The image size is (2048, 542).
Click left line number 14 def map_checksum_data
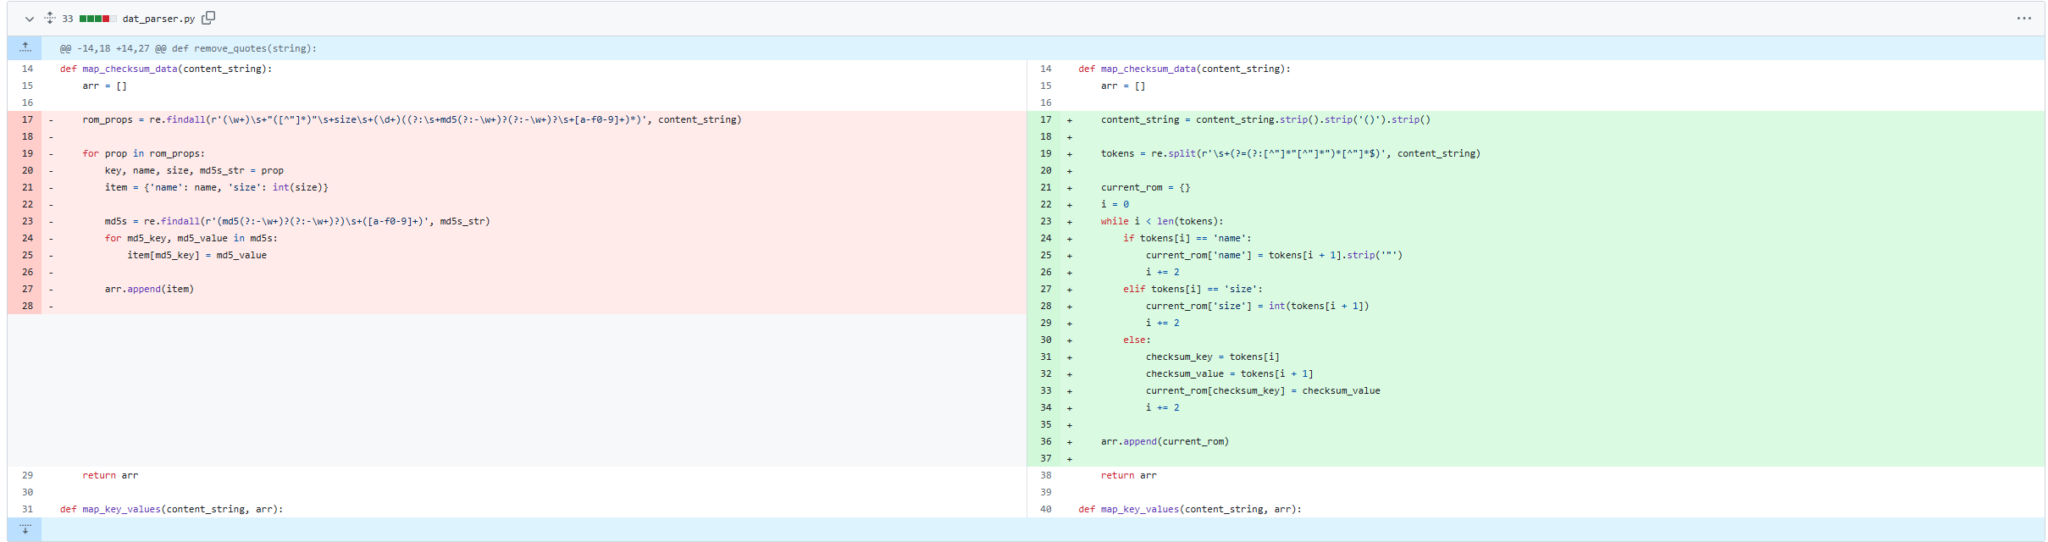[x=27, y=69]
